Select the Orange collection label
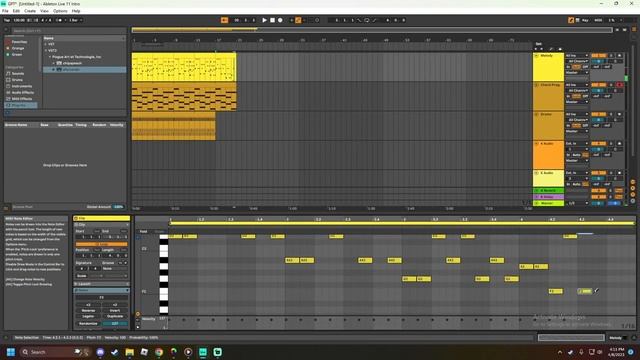This screenshot has width=640, height=360. pos(18,48)
